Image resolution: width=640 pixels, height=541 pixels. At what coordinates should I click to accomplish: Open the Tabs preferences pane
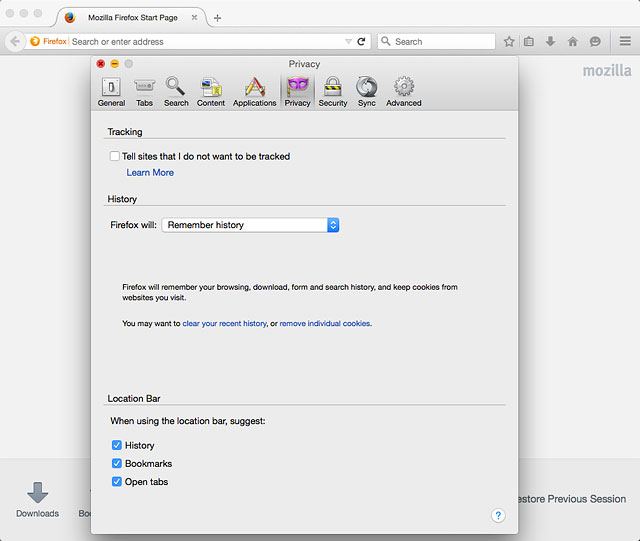click(x=144, y=92)
